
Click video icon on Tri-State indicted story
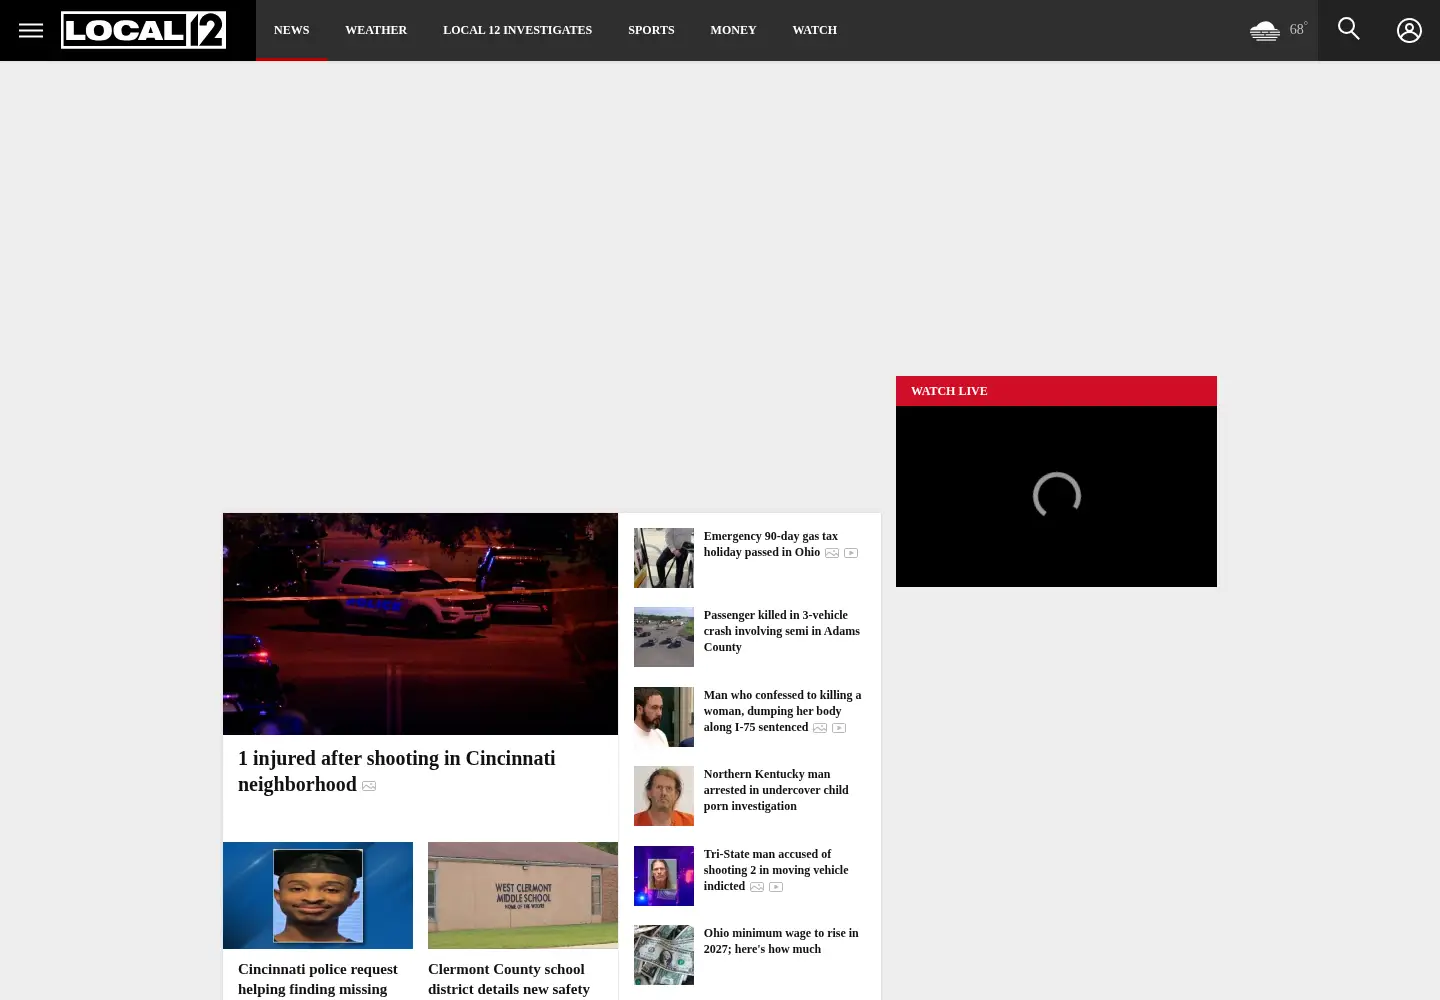(x=776, y=887)
